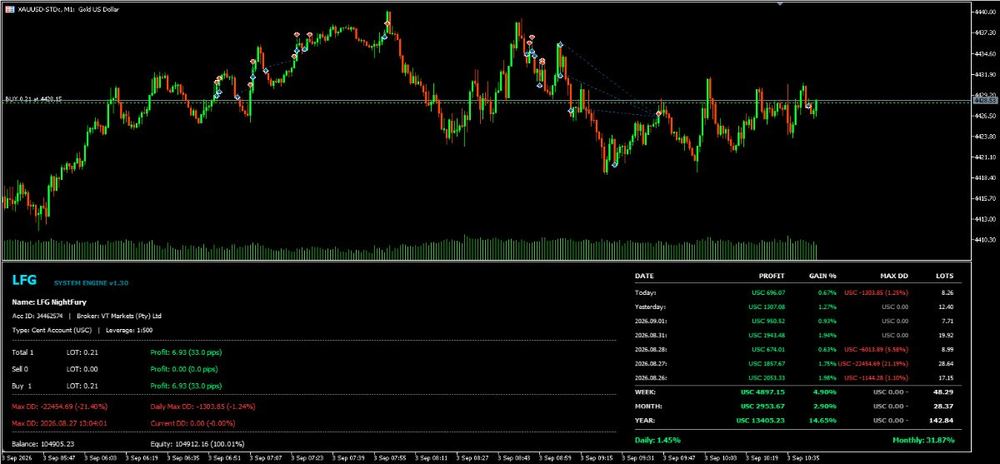Click the 3 Sep 07:55 time axis label
Image resolution: width=1000 pixels, height=464 pixels.
click(391, 458)
